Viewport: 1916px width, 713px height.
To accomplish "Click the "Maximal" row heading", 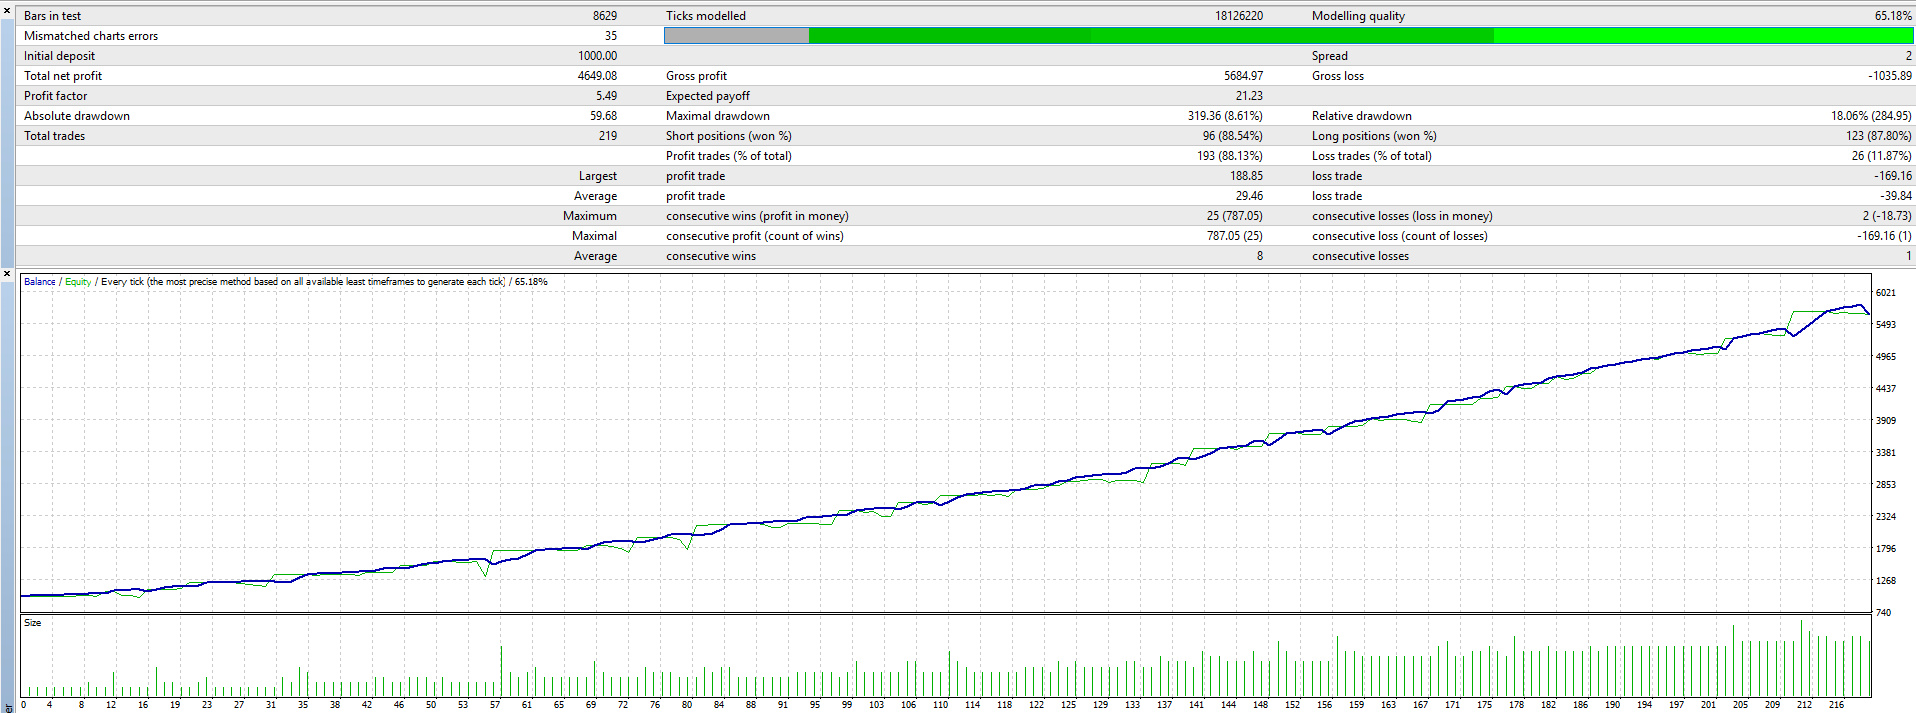I will [595, 236].
